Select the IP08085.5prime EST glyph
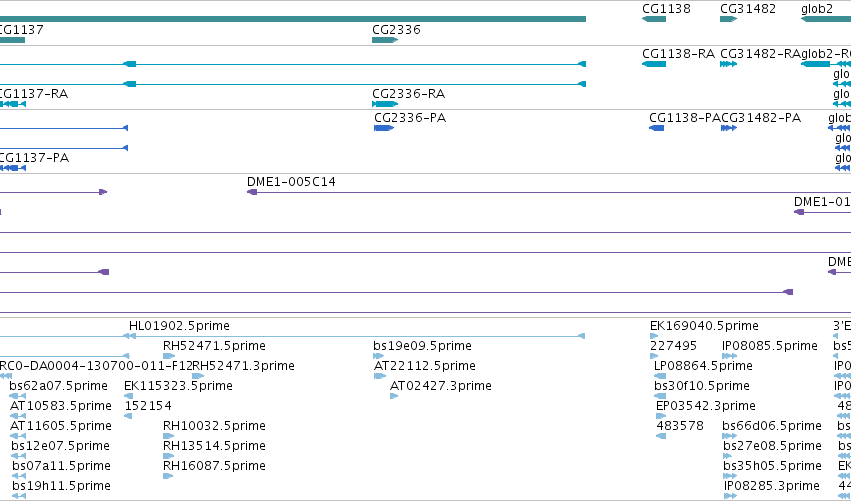 [x=729, y=356]
